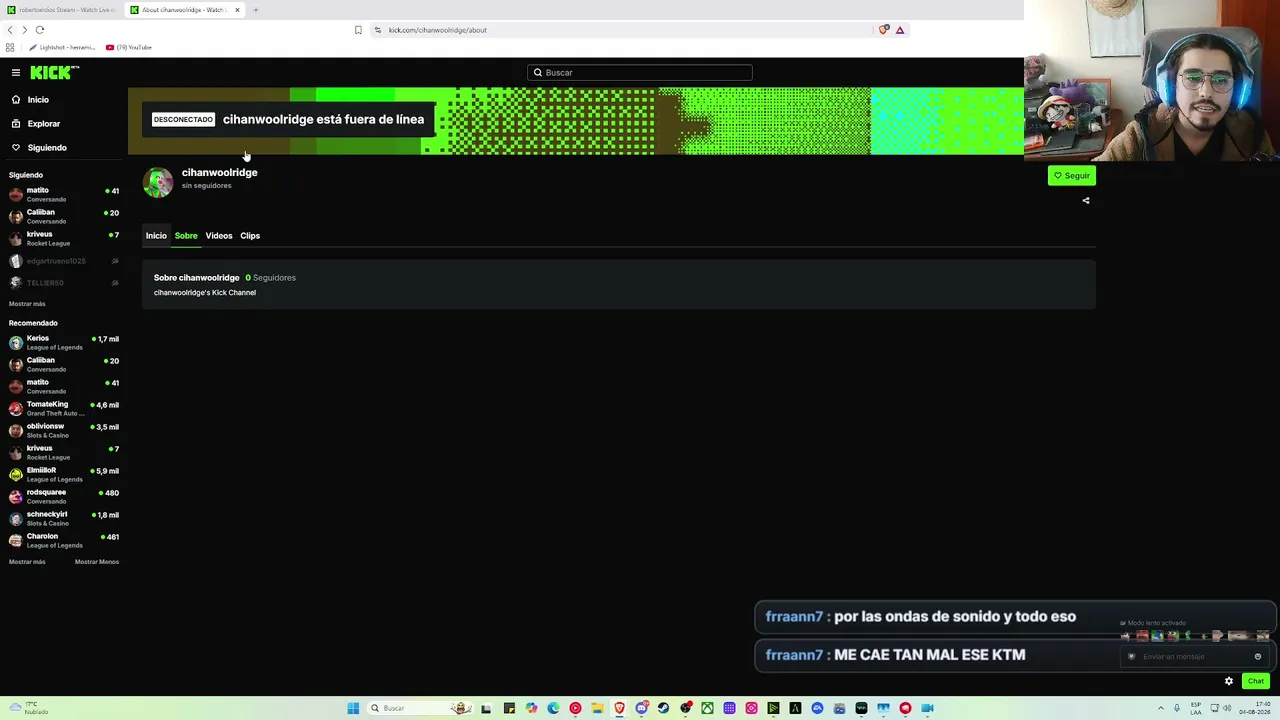The width and height of the screenshot is (1280, 720).
Task: Open the YouTube bookmark
Action: (x=129, y=47)
